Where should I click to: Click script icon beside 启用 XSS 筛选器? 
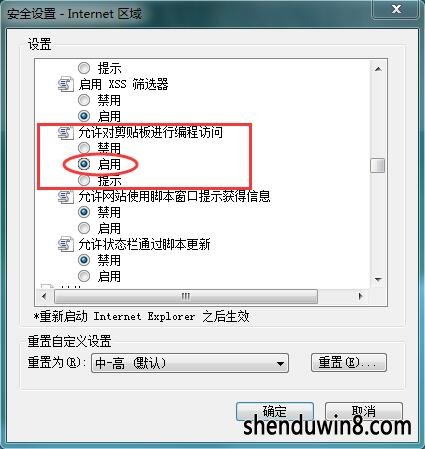[65, 84]
